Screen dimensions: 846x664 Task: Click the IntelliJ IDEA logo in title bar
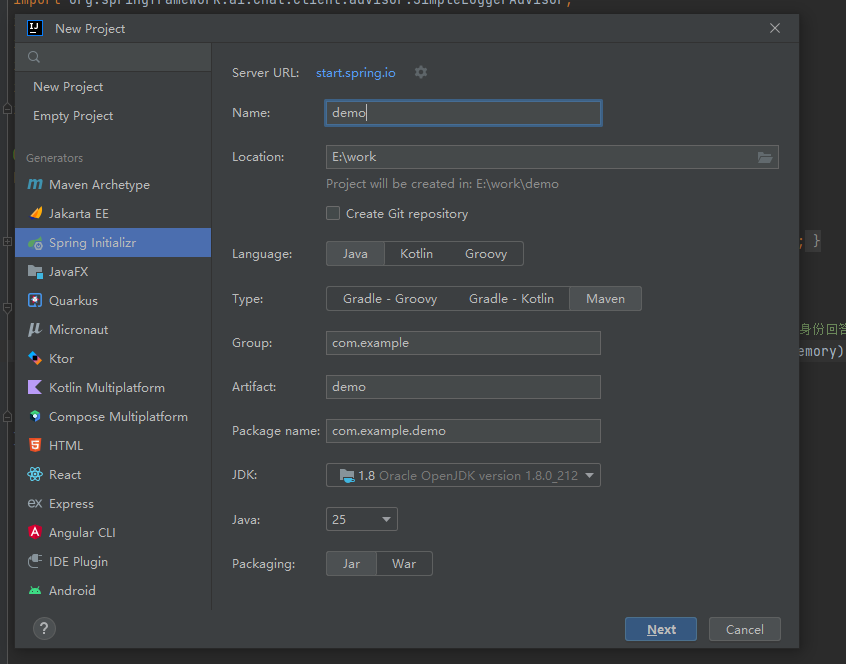coord(35,28)
